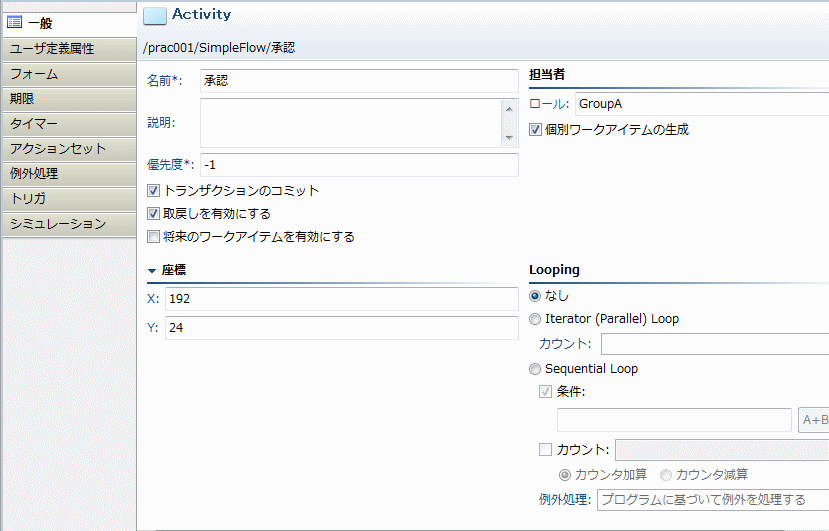
Task: Click the 名前 input field
Action: (x=358, y=80)
